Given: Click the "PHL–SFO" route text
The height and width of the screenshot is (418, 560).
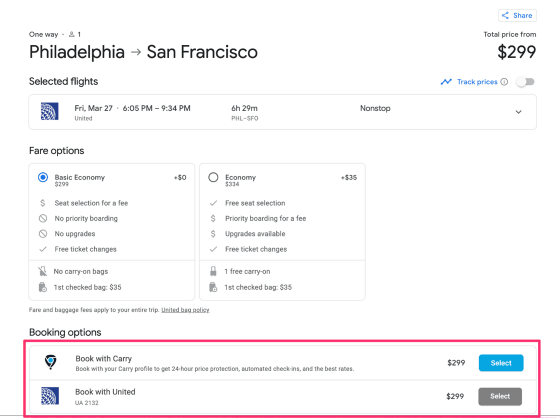Looking at the screenshot, I should [245, 118].
